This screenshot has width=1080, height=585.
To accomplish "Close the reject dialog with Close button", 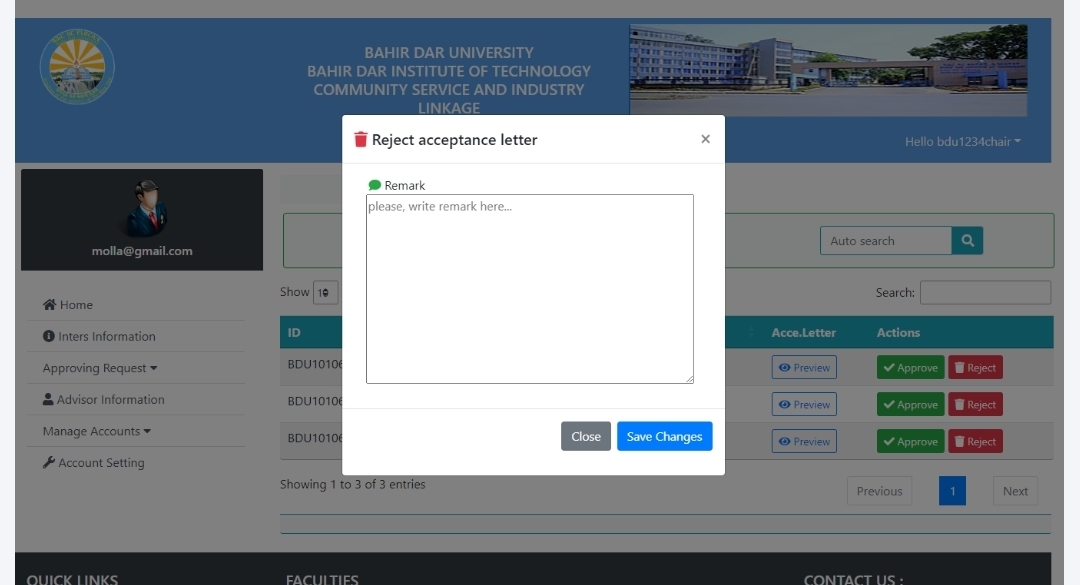I will (585, 436).
